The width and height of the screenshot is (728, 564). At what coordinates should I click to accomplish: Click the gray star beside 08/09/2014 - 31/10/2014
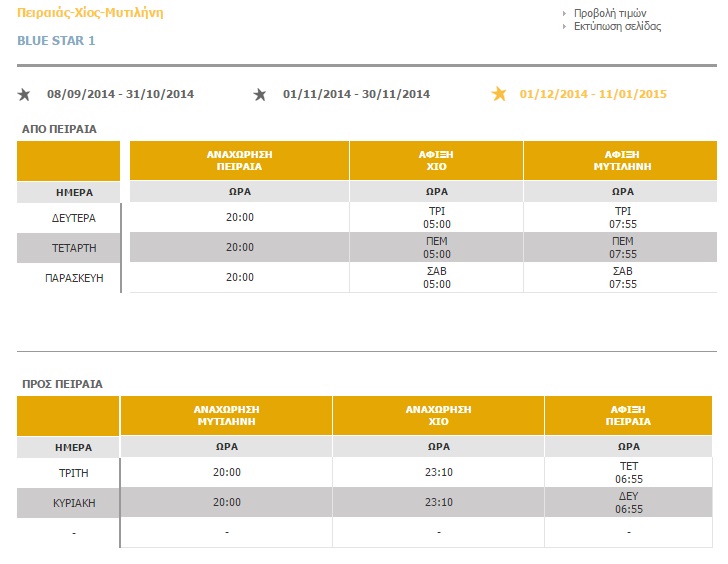pos(24,94)
